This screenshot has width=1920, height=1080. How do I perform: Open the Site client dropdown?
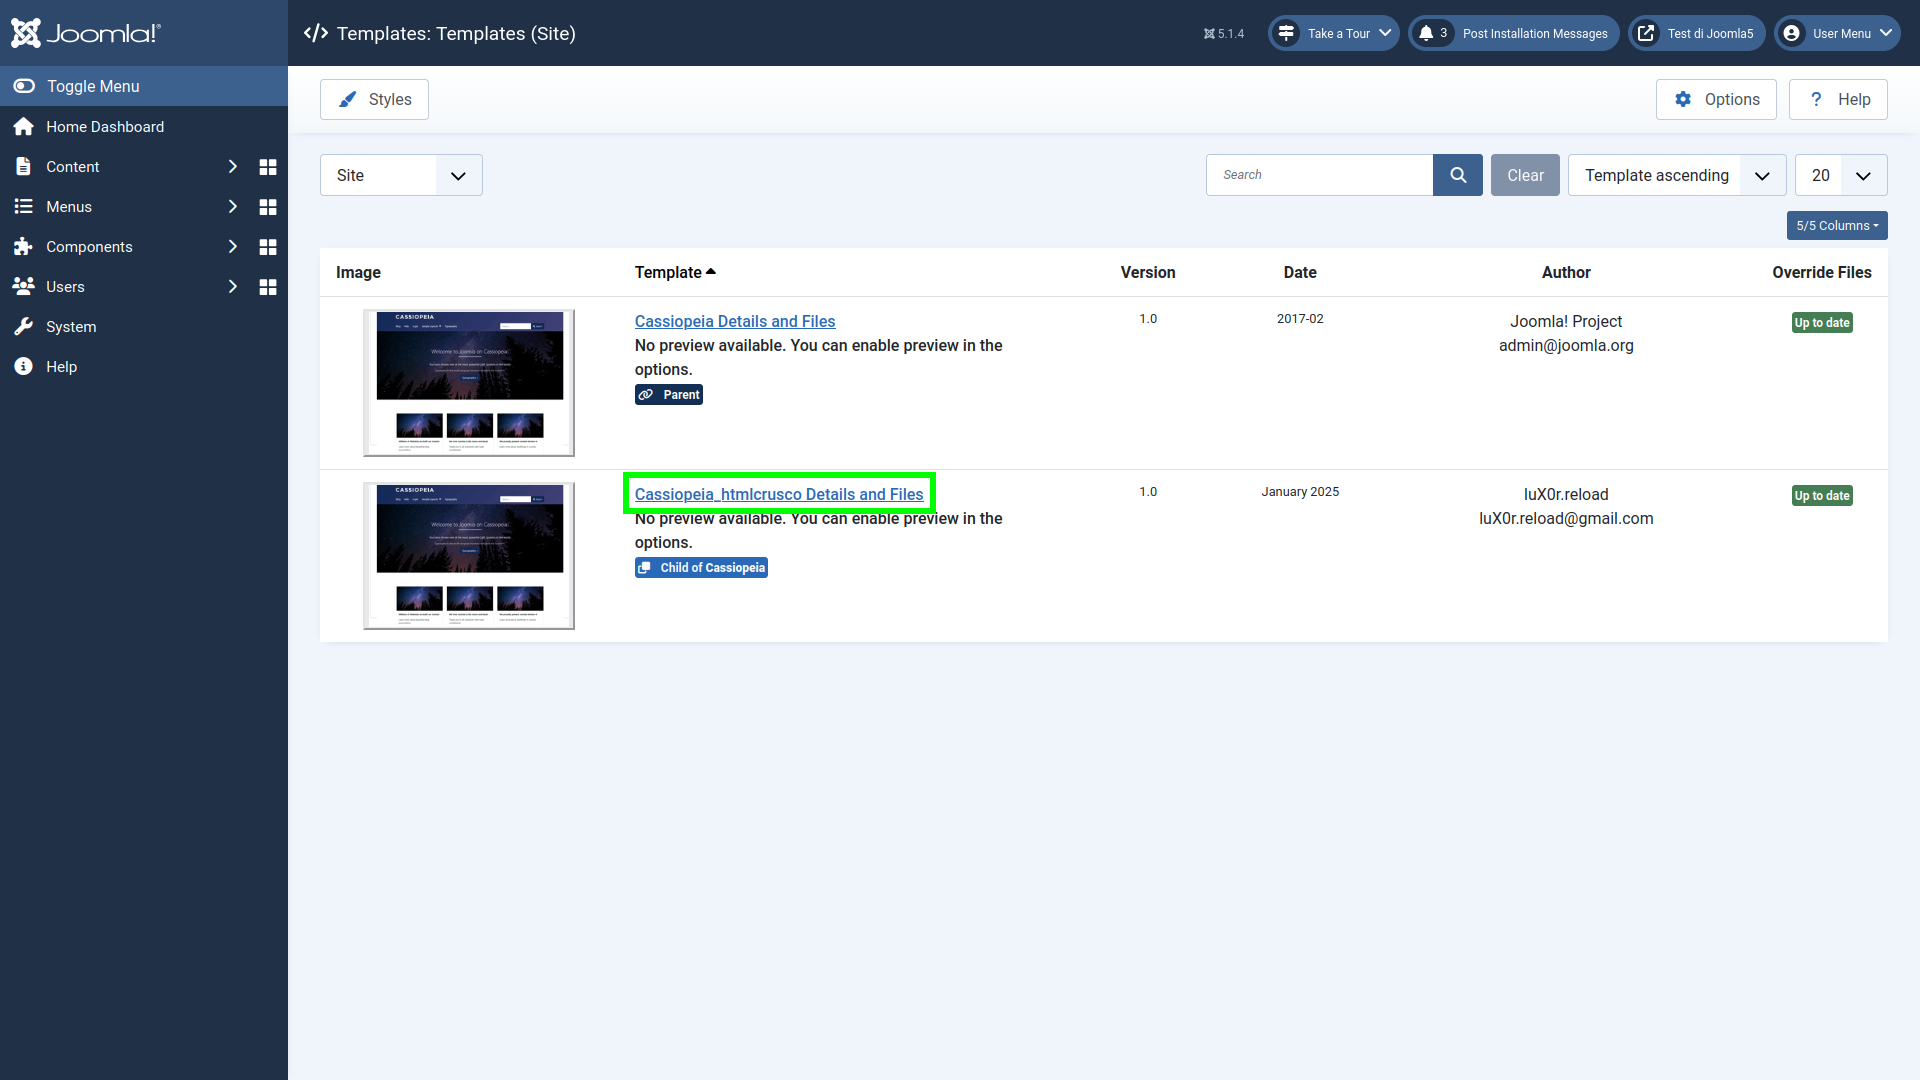pos(401,175)
